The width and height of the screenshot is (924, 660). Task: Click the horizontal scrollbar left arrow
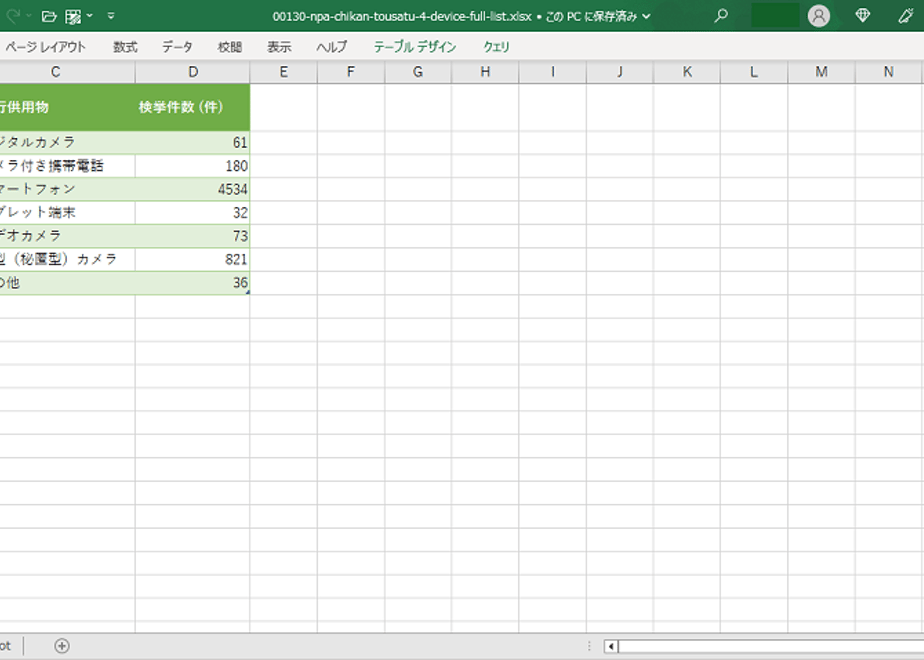pos(611,646)
